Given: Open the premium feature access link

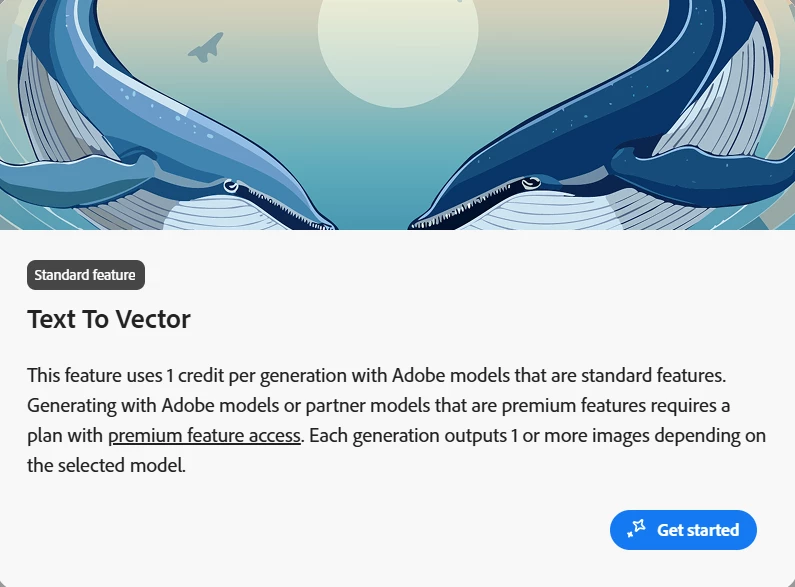Looking at the screenshot, I should (204, 435).
